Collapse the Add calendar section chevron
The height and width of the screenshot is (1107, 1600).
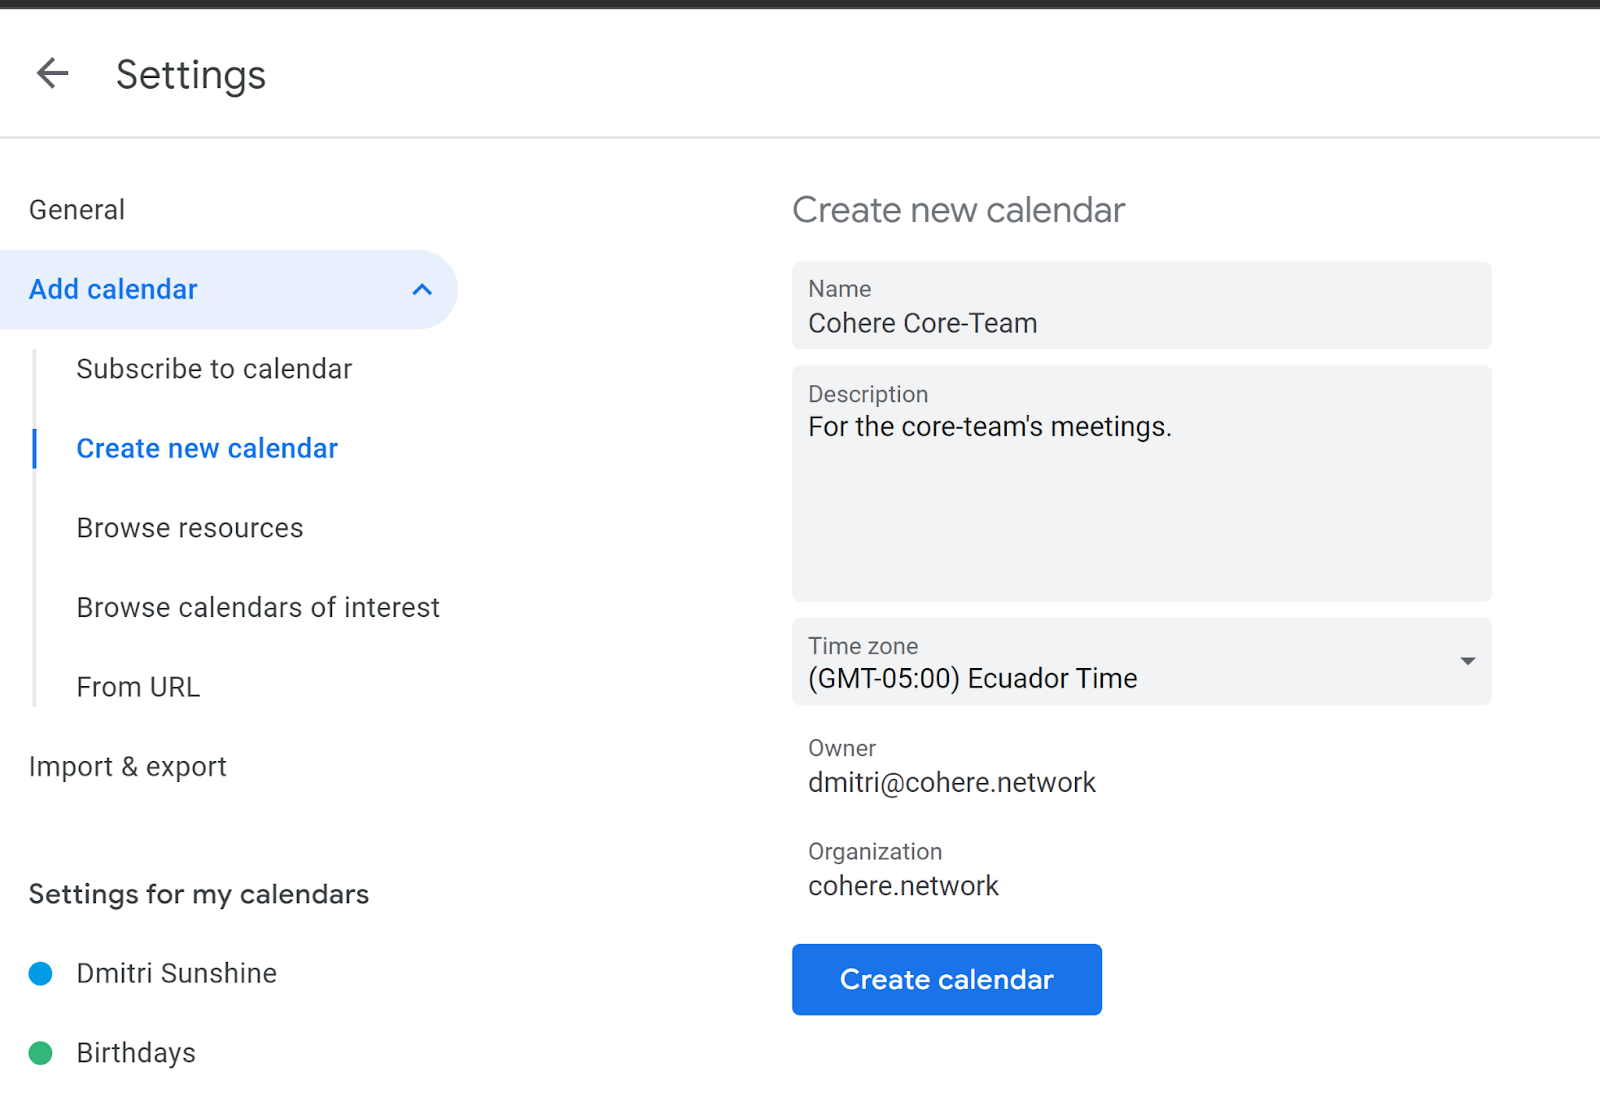tap(422, 290)
